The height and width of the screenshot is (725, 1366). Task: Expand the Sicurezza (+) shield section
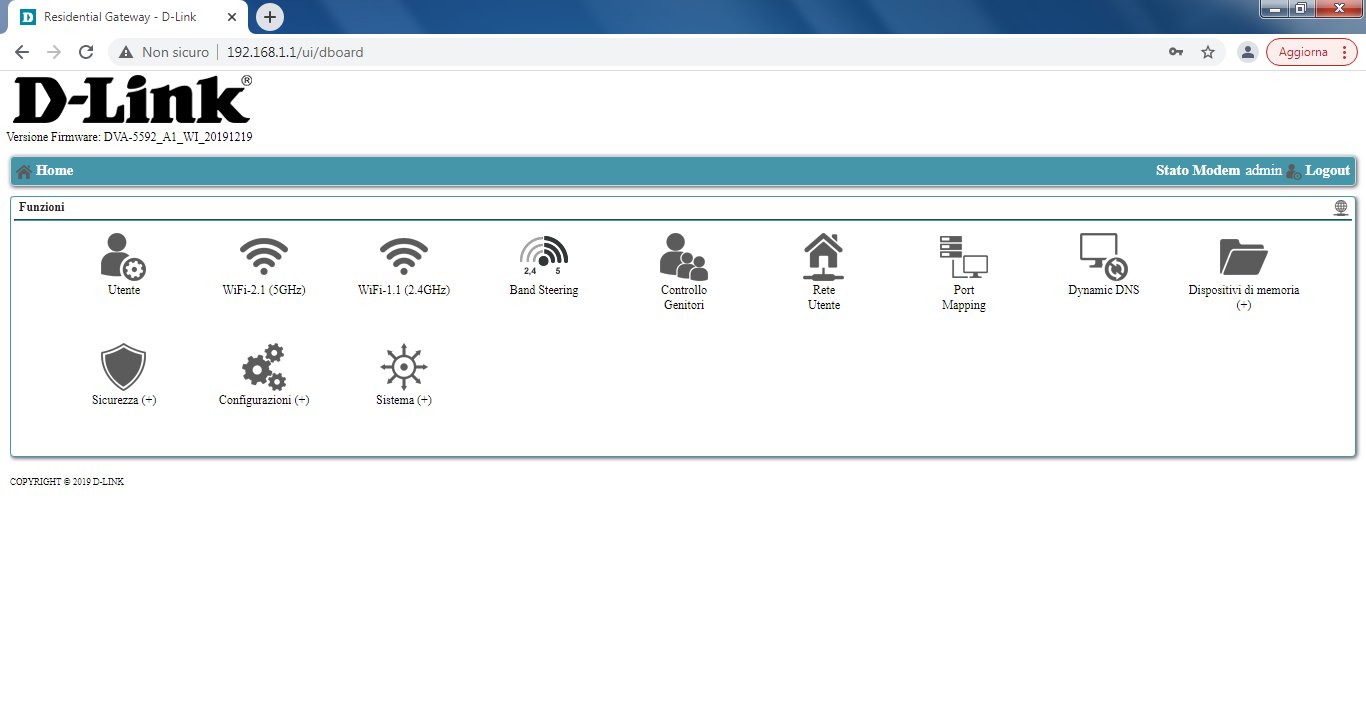tap(124, 367)
